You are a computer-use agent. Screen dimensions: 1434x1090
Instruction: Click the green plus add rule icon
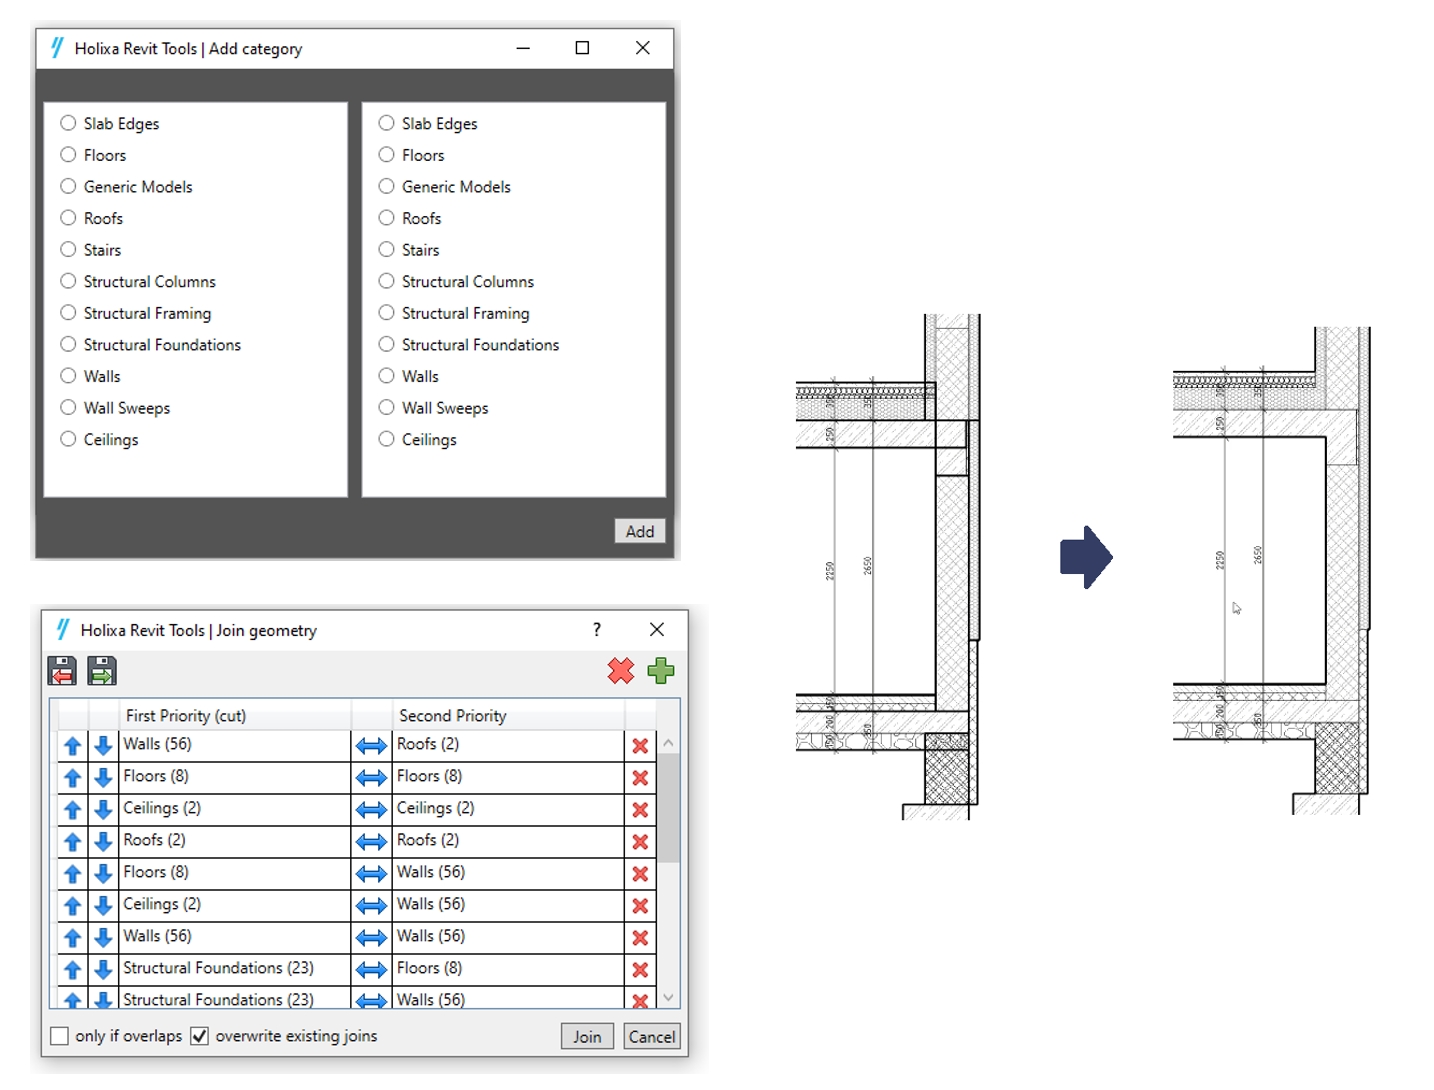pos(660,670)
